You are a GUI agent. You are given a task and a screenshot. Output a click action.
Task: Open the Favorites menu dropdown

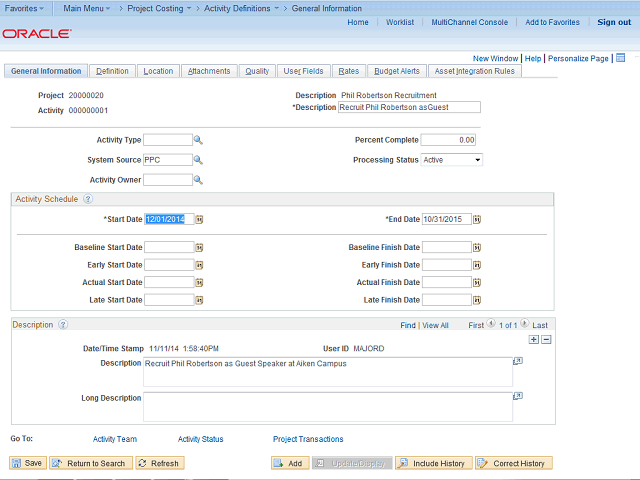point(26,8)
